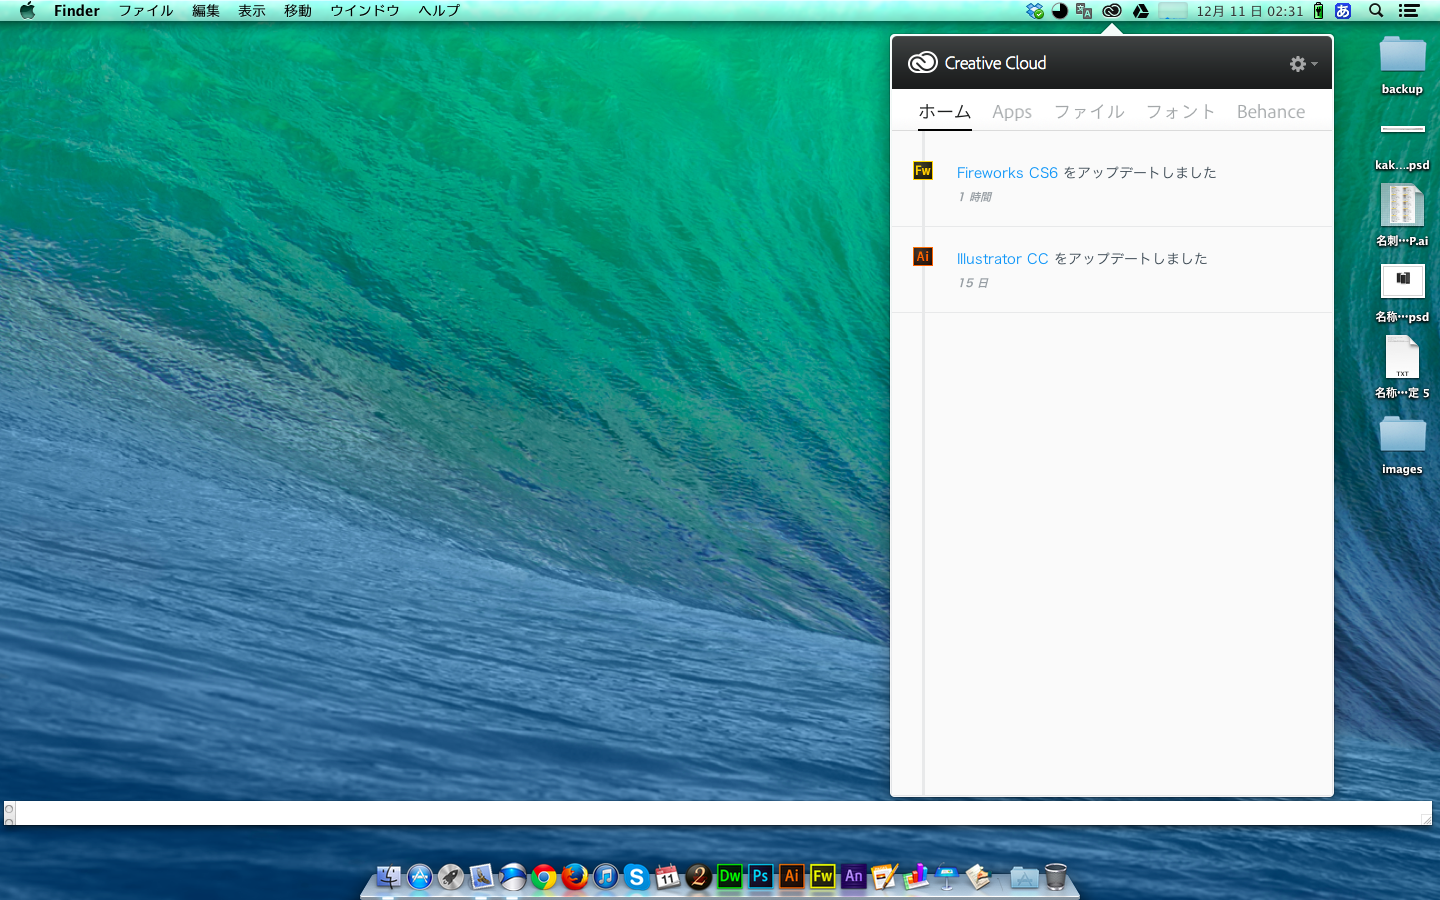
Task: Launch Fireworks from the Dock
Action: coord(823,876)
